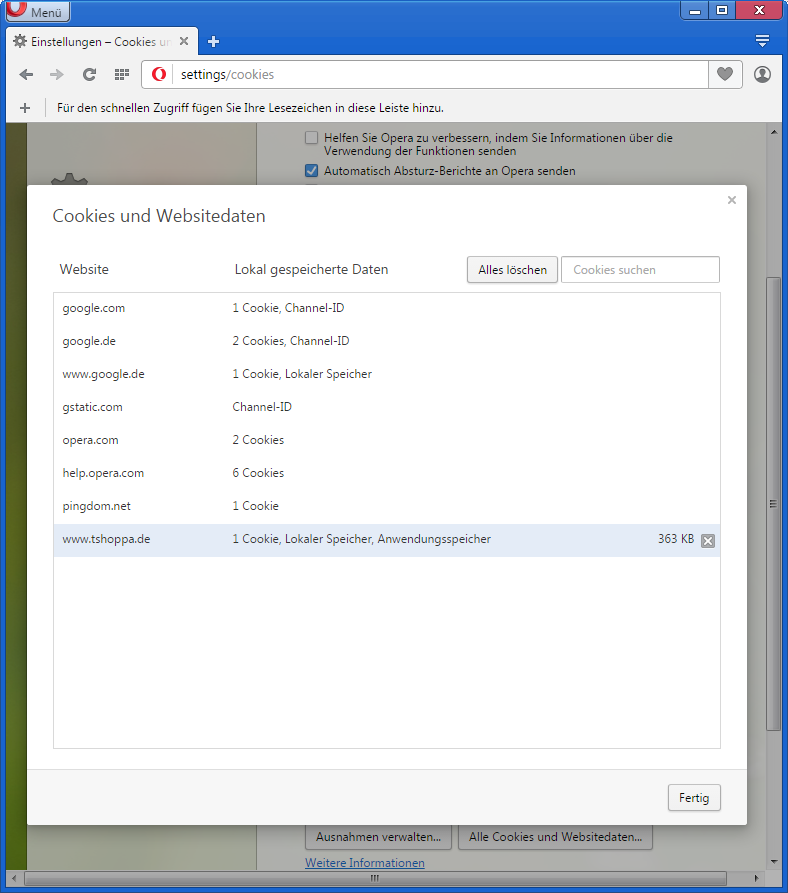Open the Opera Menü button
The image size is (788, 893).
(38, 11)
